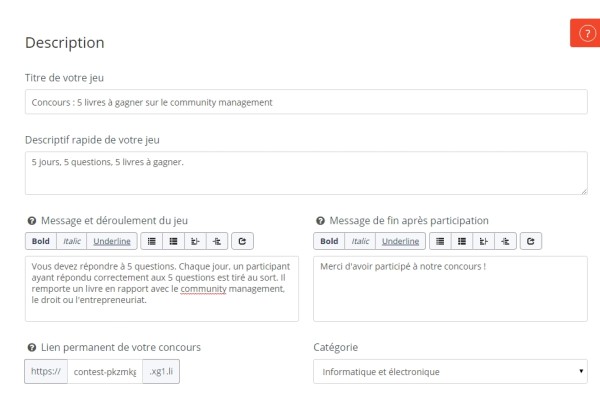Click the permanent link field containing 'contest-pkzmkg'
The height and width of the screenshot is (408, 600).
[106, 372]
